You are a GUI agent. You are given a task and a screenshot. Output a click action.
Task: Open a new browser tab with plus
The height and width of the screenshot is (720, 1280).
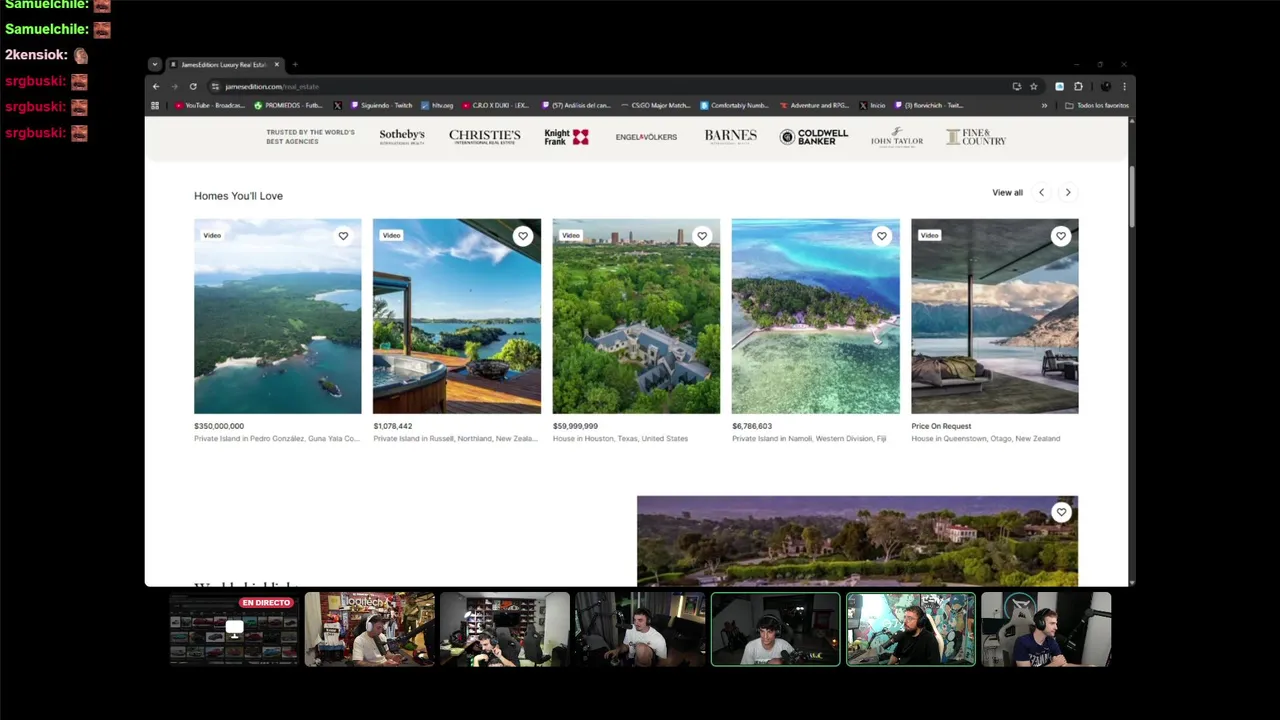coord(295,65)
